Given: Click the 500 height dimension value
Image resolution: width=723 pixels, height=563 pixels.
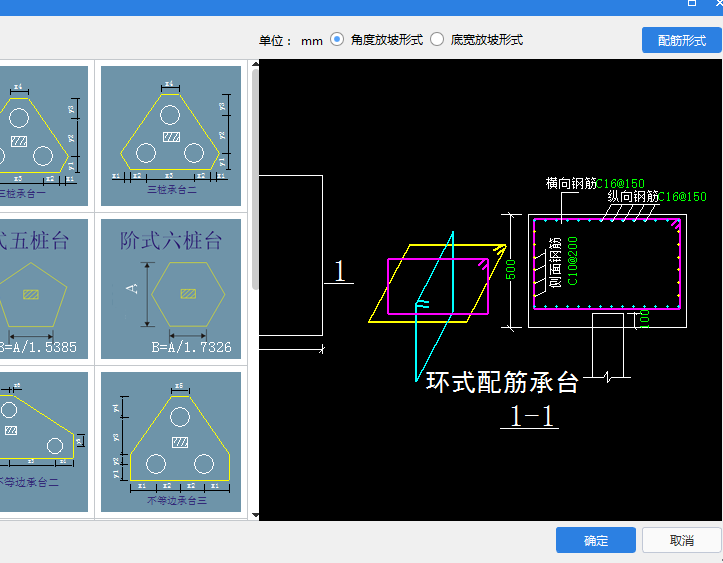Looking at the screenshot, I should point(509,270).
